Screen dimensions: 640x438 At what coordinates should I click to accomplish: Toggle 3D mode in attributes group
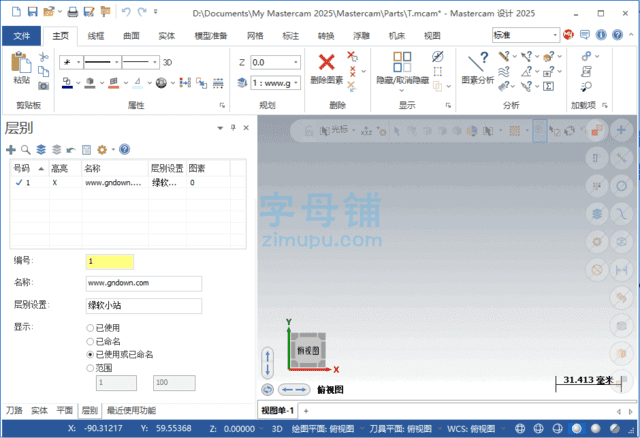[x=167, y=62]
